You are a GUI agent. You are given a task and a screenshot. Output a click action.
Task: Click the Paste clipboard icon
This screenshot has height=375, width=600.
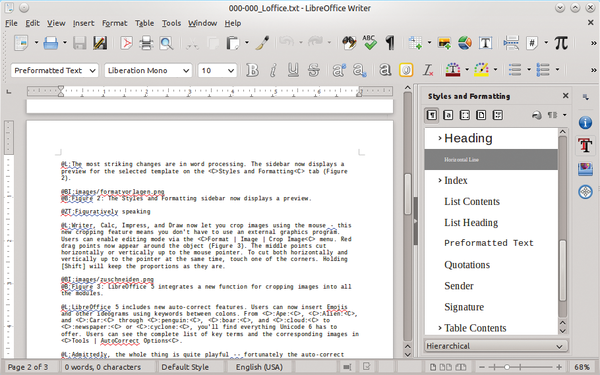point(232,43)
